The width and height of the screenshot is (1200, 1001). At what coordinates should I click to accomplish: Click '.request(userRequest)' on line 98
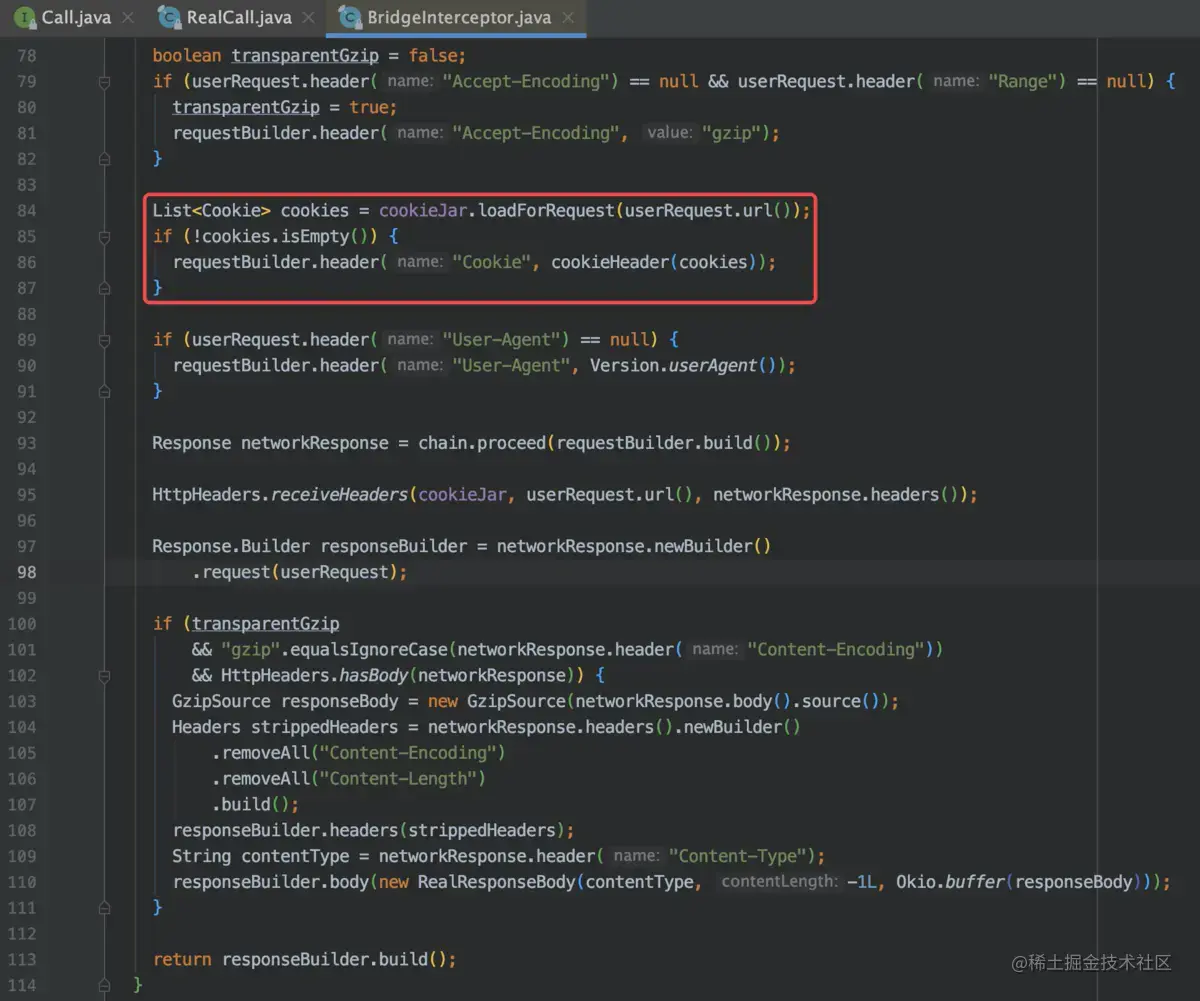[x=295, y=572]
